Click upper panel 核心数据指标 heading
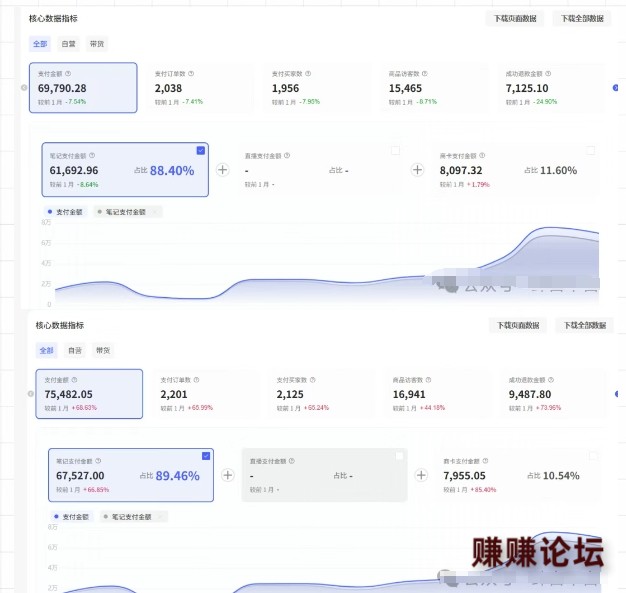The height and width of the screenshot is (593, 626). (x=53, y=18)
